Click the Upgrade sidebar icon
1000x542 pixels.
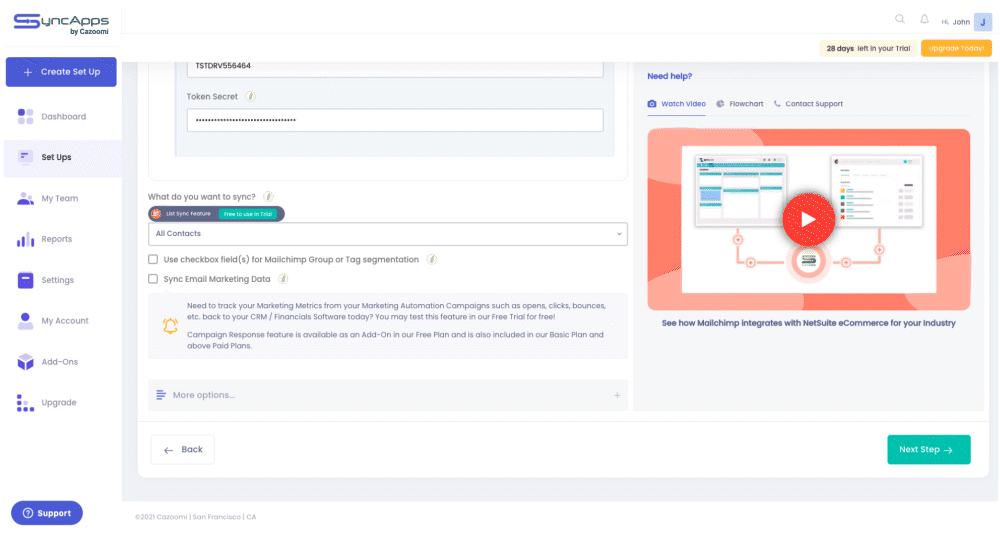click(x=26, y=402)
